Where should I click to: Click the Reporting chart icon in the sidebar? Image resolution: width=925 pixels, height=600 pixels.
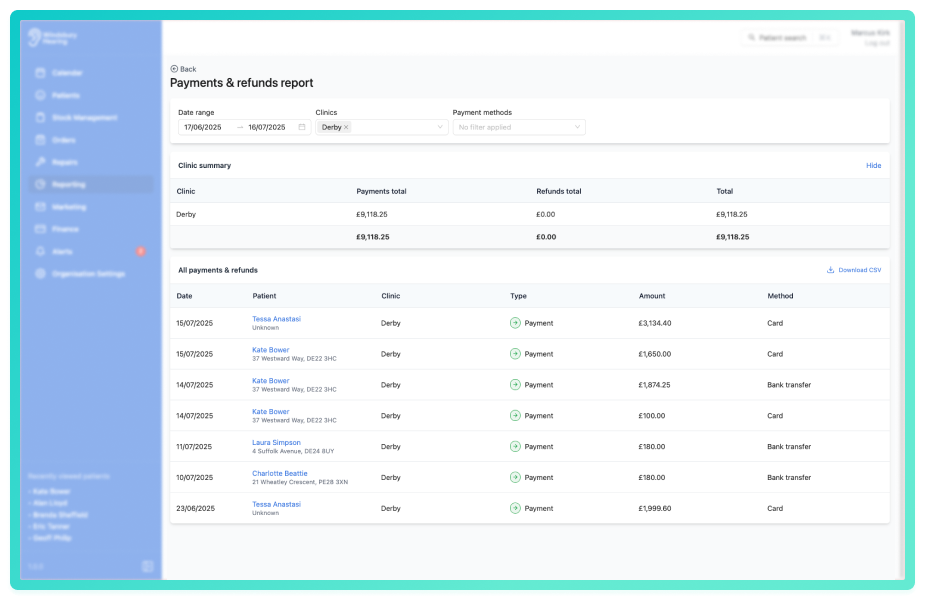pyautogui.click(x=40, y=184)
